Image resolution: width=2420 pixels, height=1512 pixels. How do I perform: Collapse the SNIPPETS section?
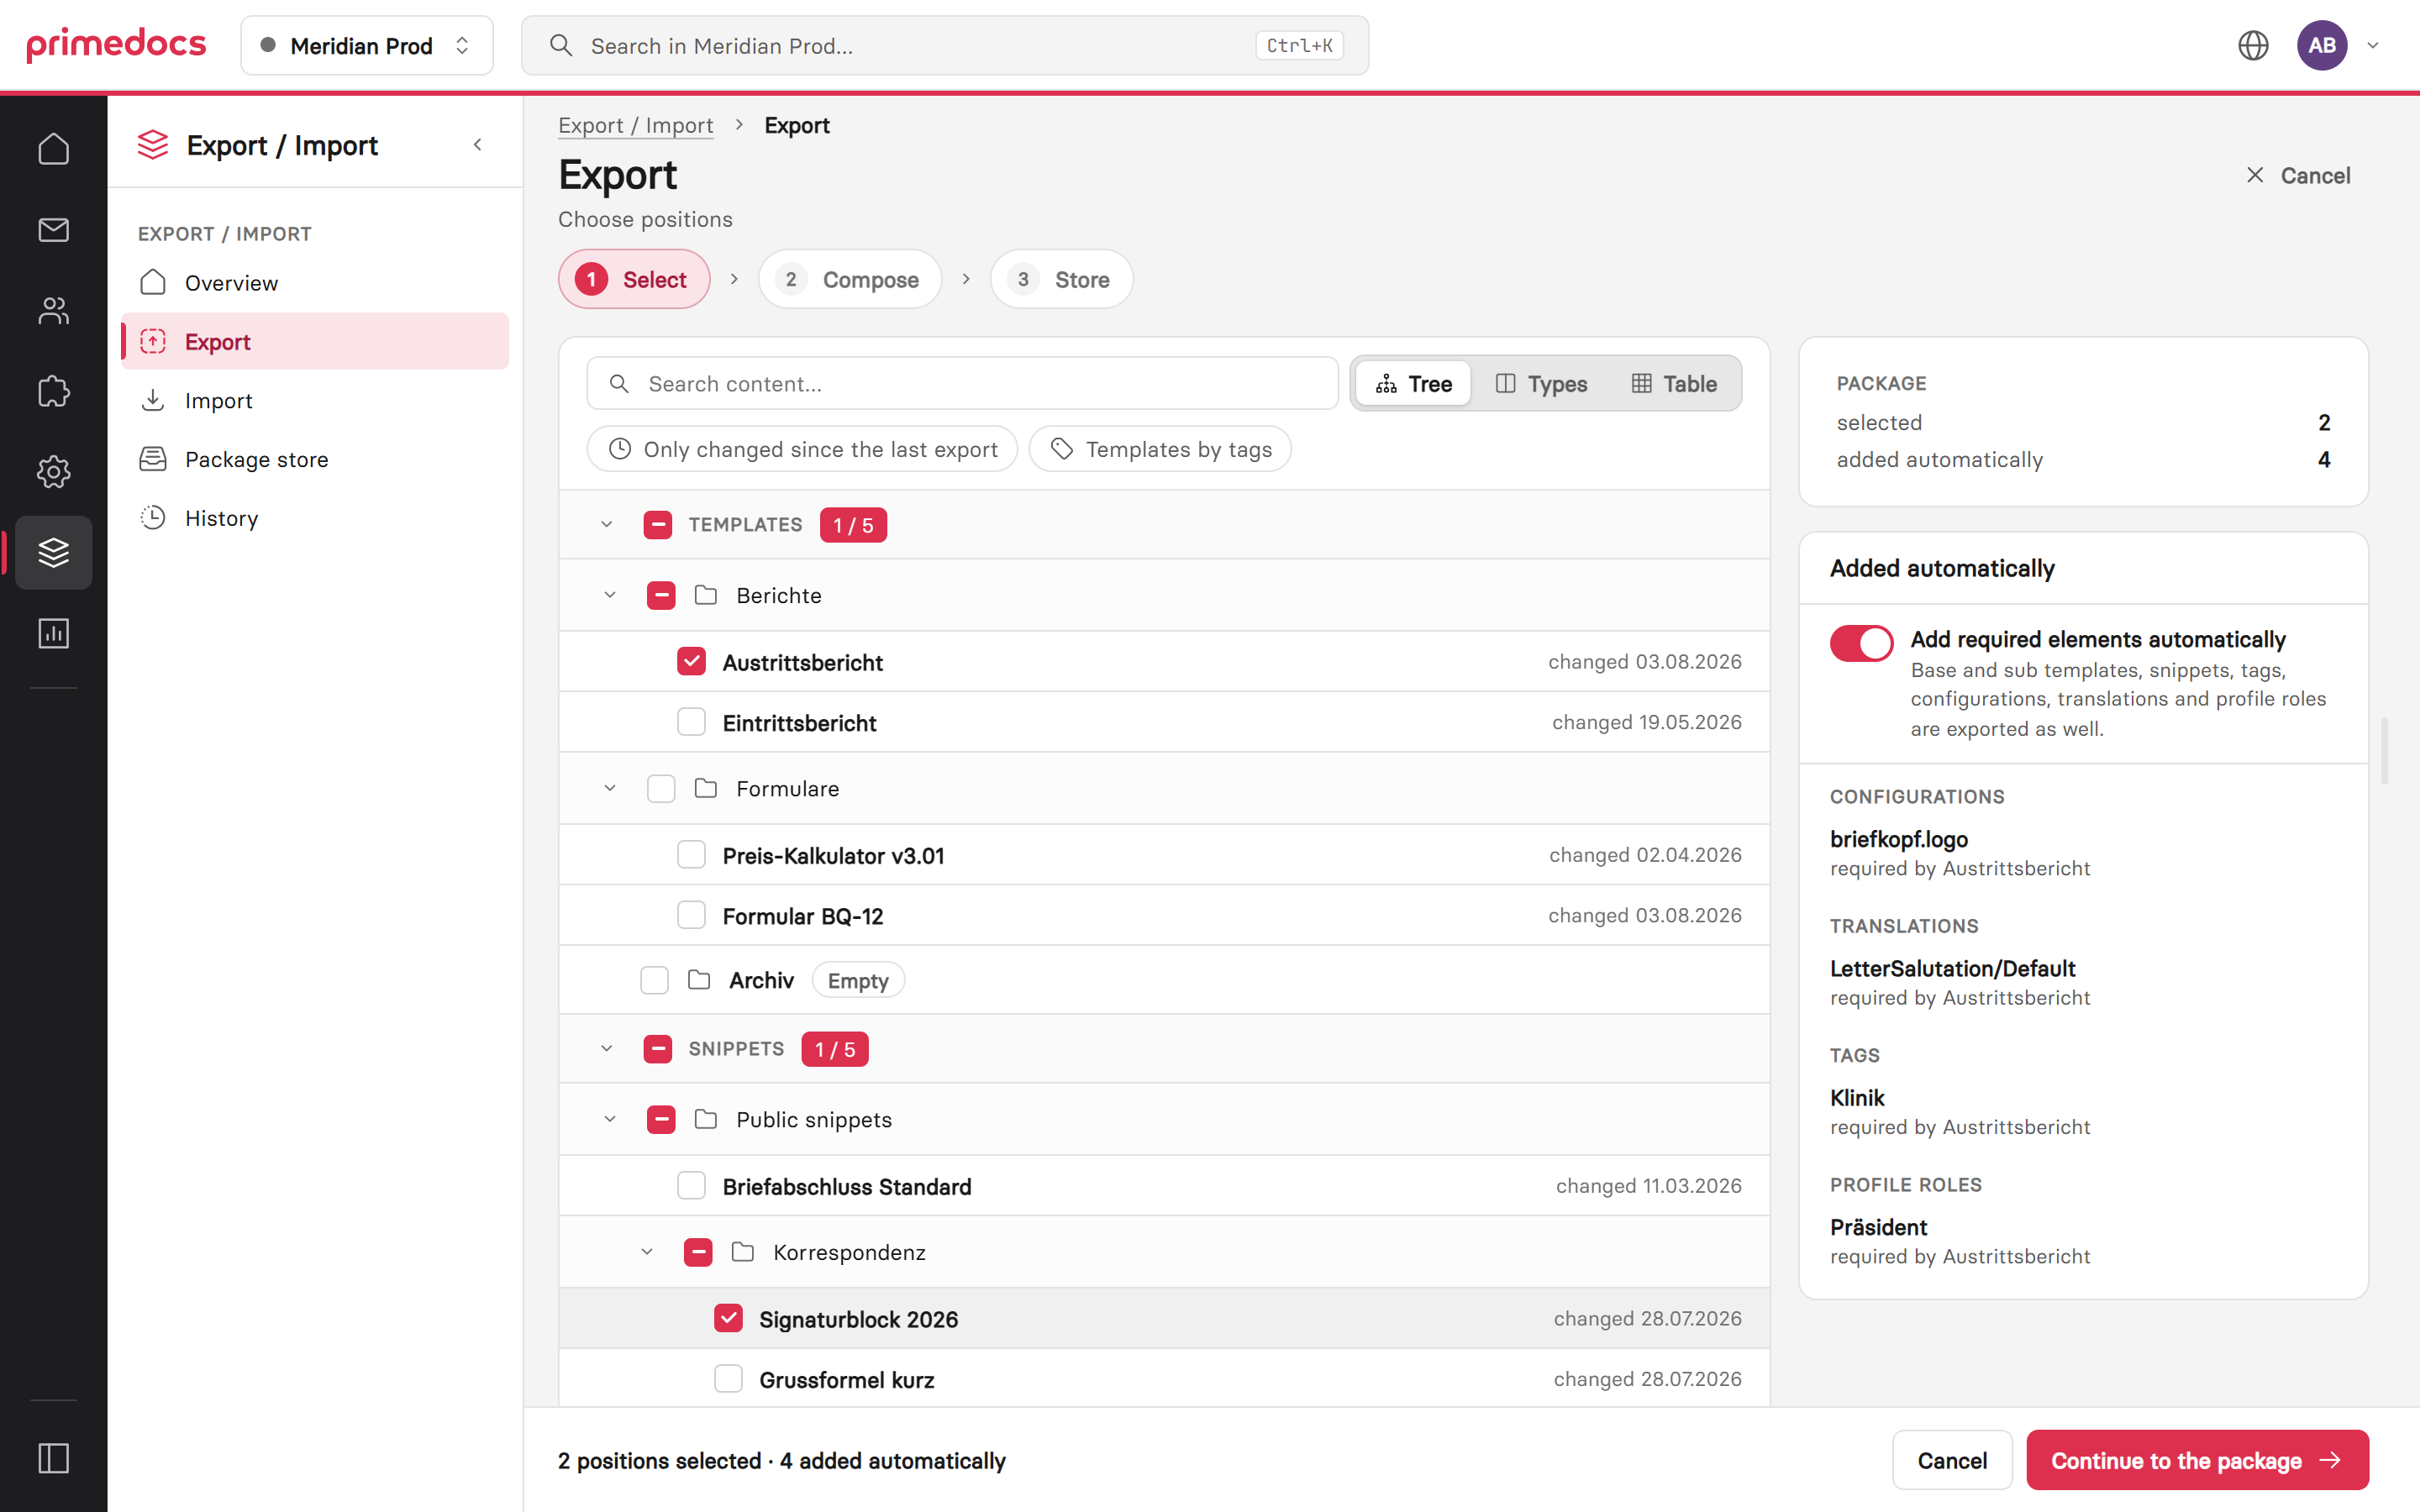coord(606,1049)
